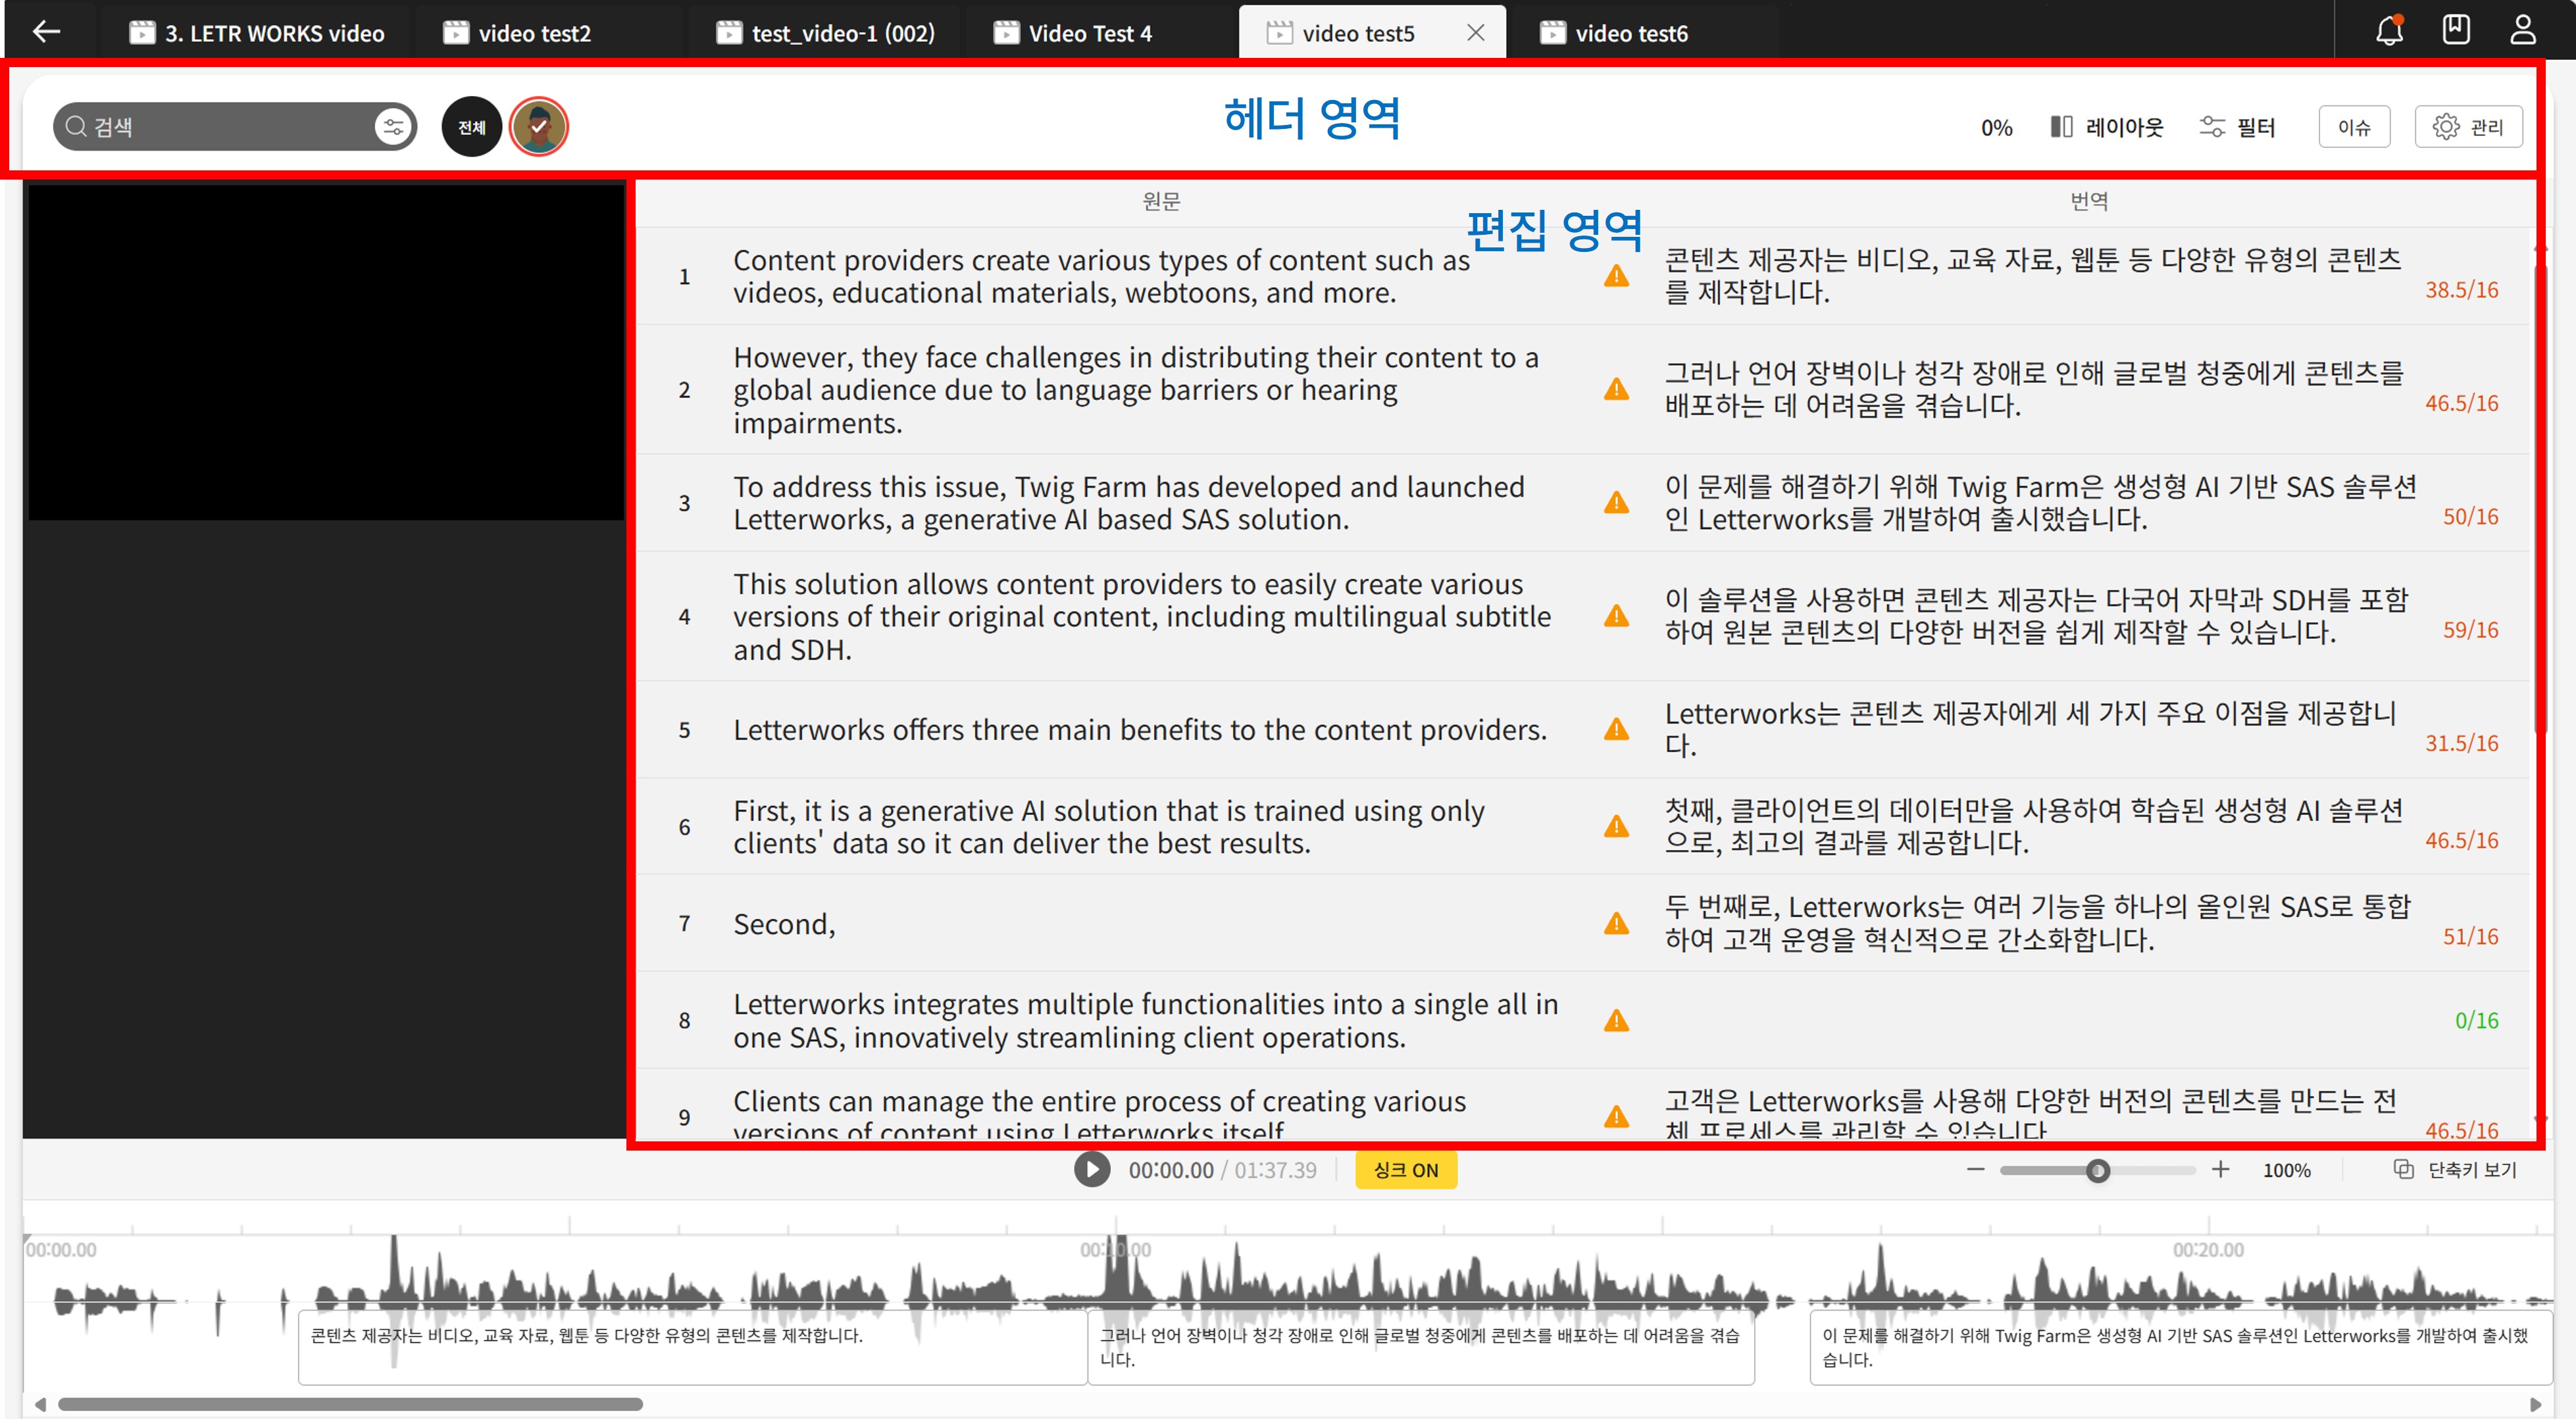Click search filter options icon
The height and width of the screenshot is (1419, 2576).
393,127
